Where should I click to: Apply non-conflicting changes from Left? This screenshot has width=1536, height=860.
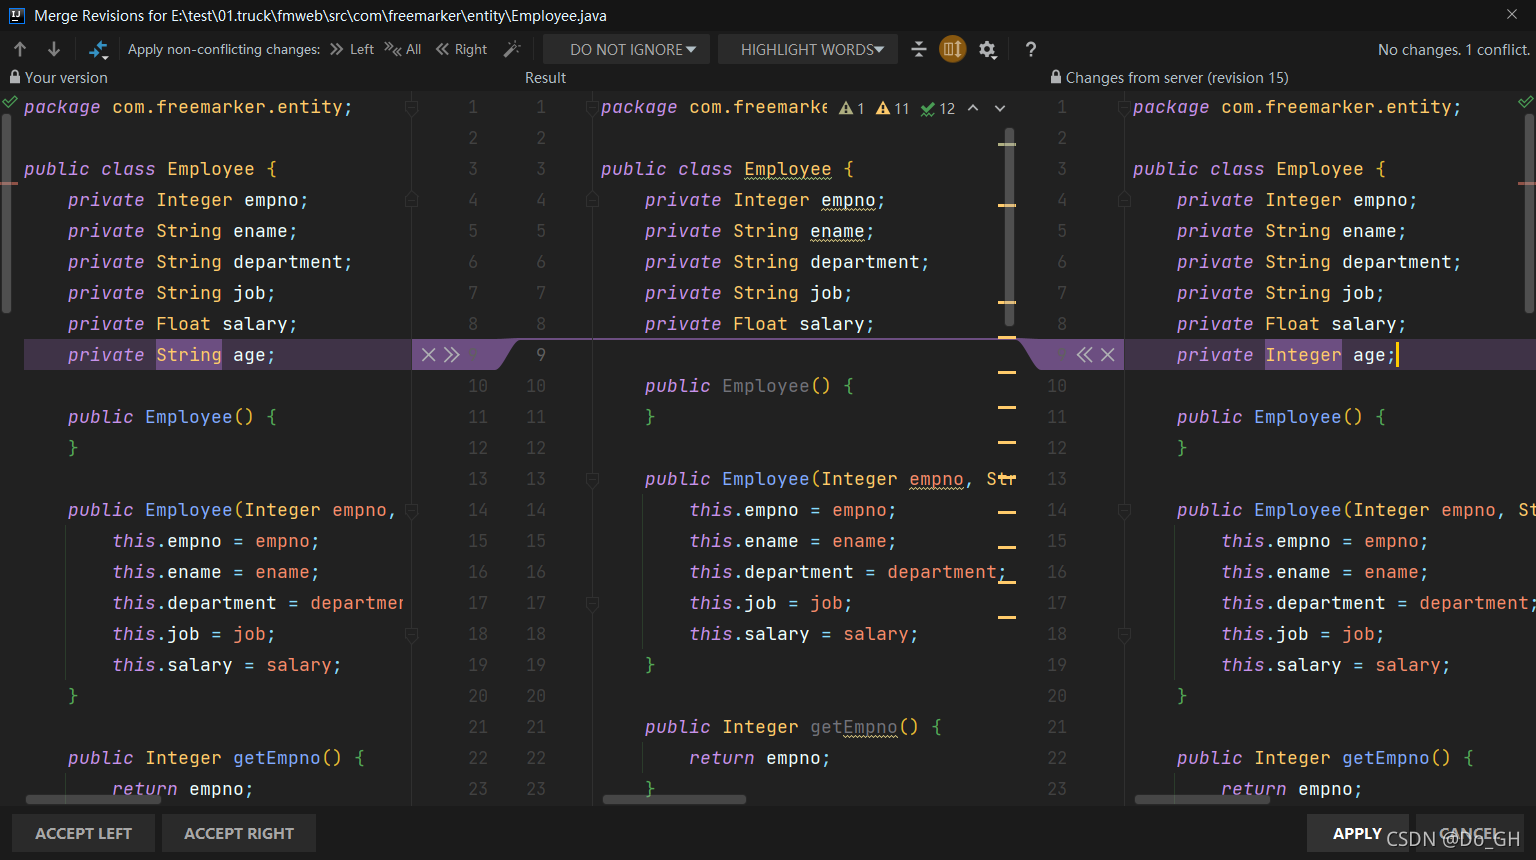click(352, 49)
